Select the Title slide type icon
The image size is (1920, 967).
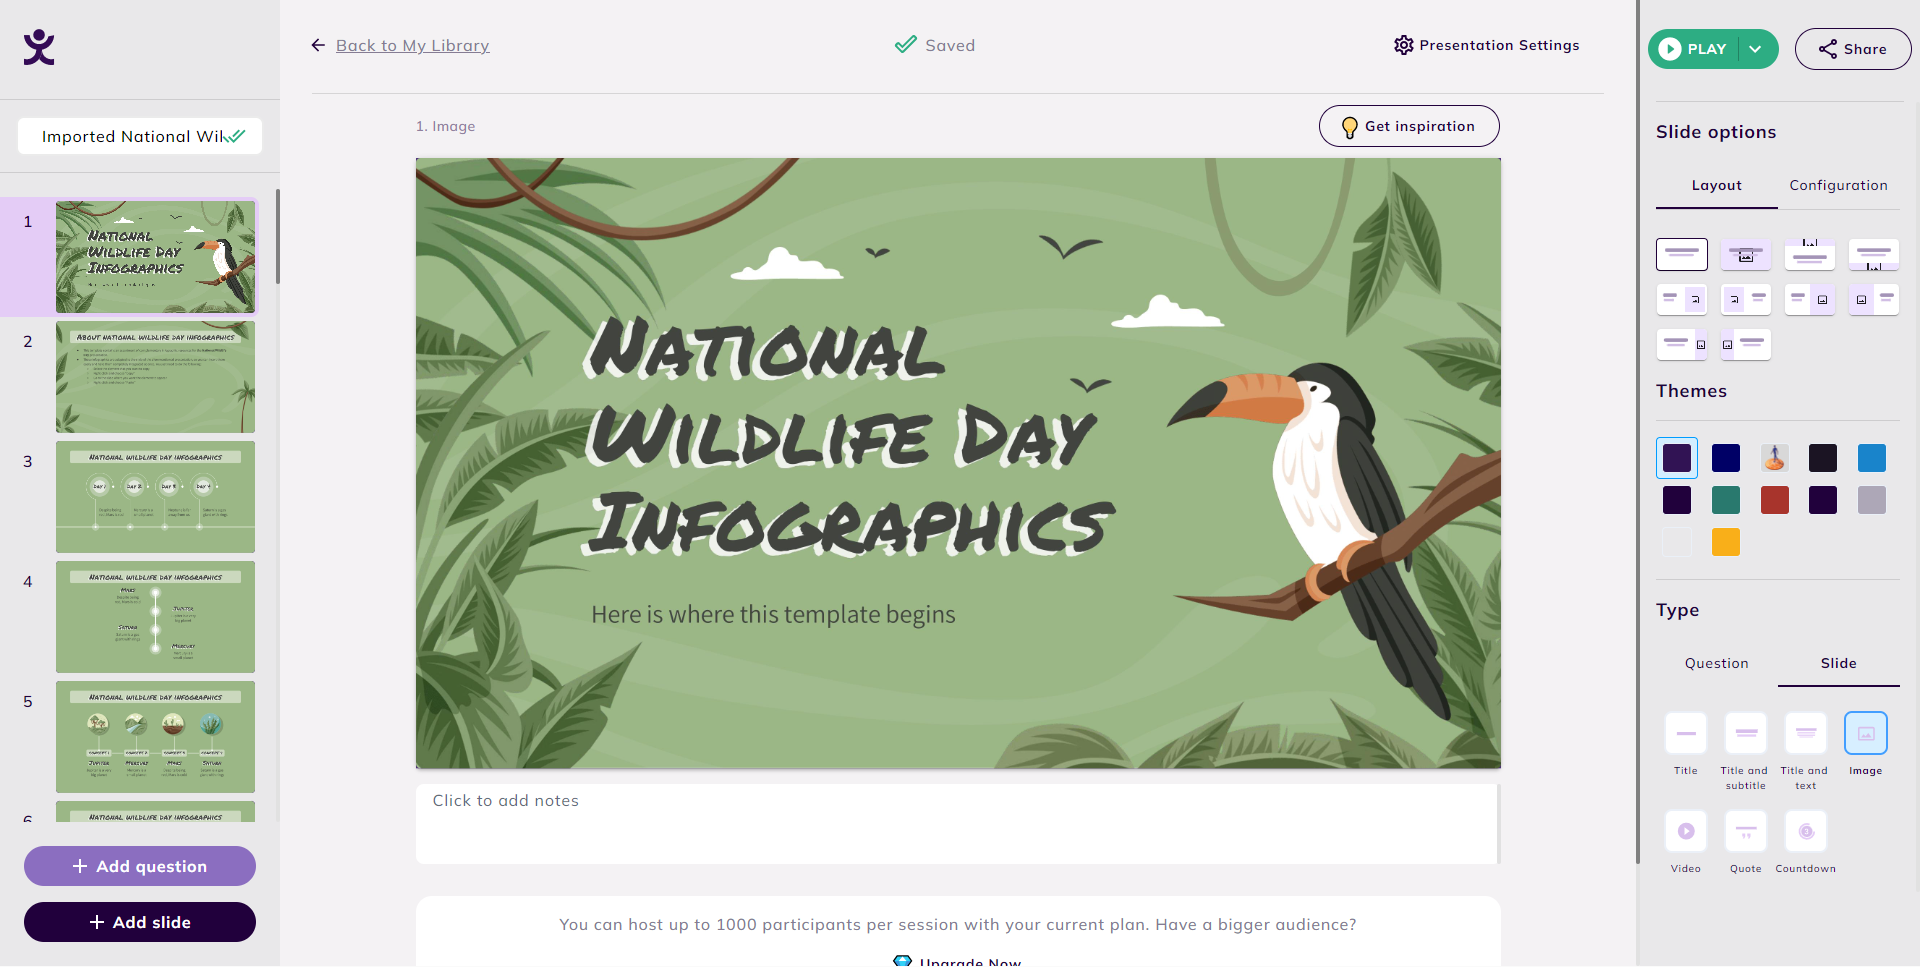point(1686,733)
